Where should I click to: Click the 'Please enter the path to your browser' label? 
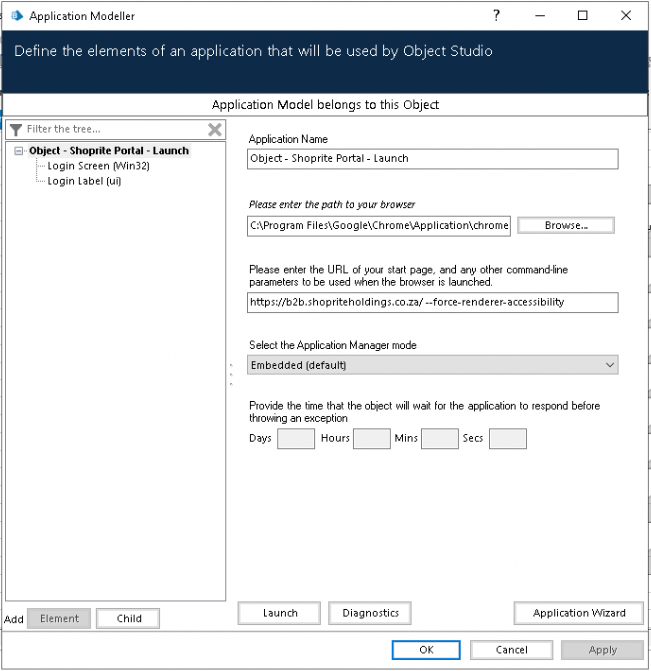click(x=332, y=205)
